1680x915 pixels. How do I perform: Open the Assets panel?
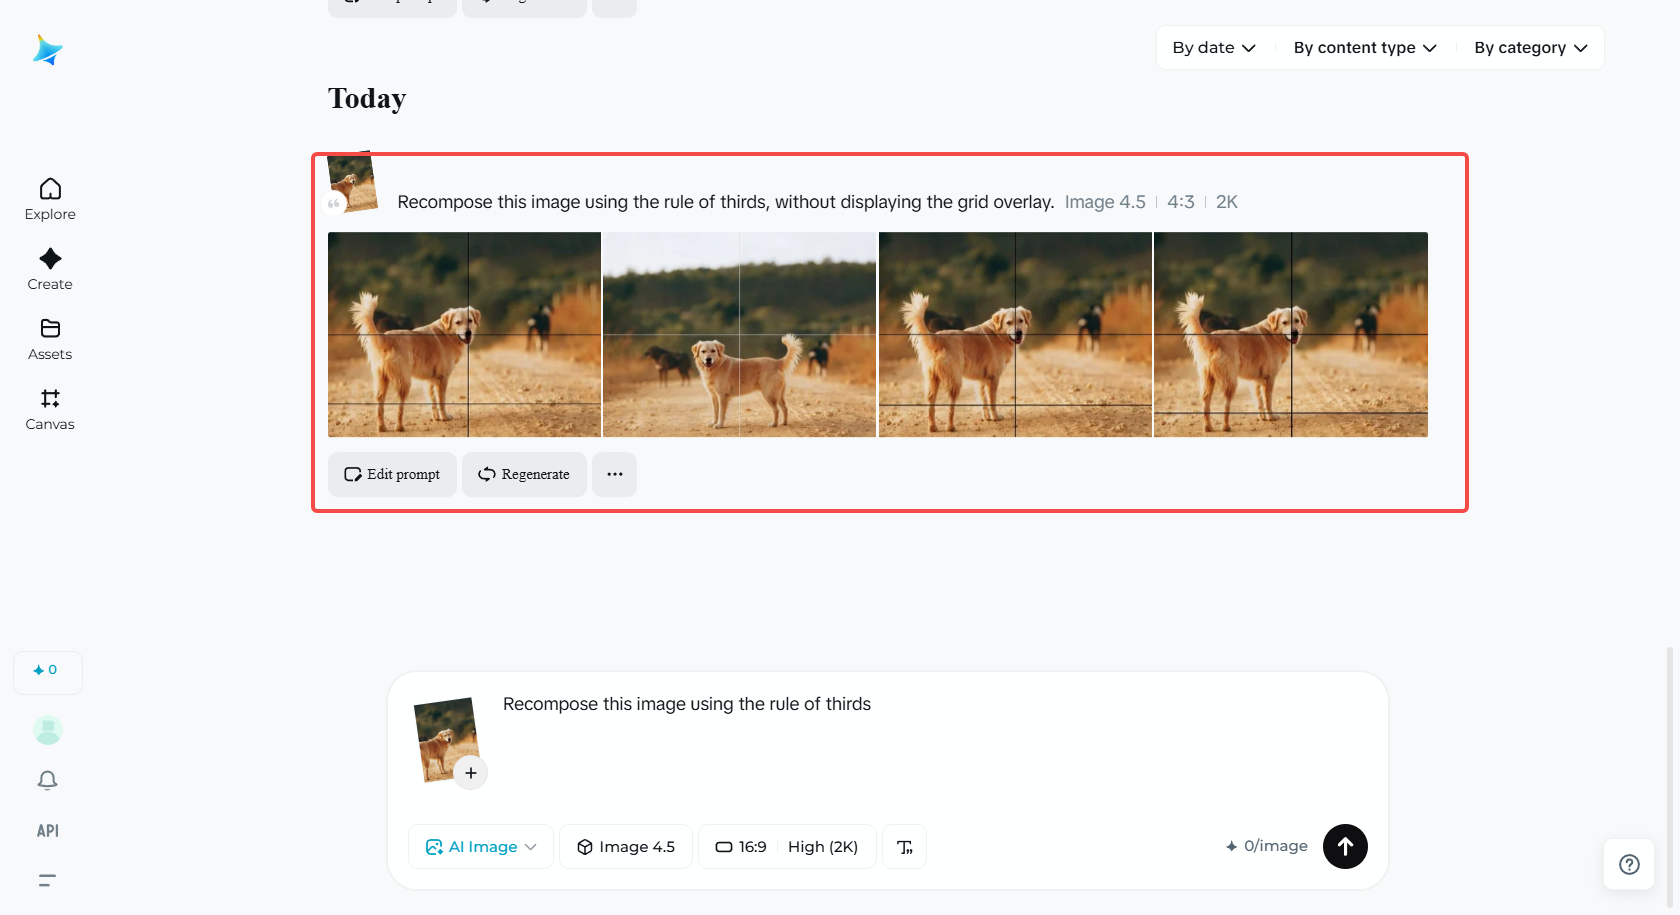[x=49, y=339]
